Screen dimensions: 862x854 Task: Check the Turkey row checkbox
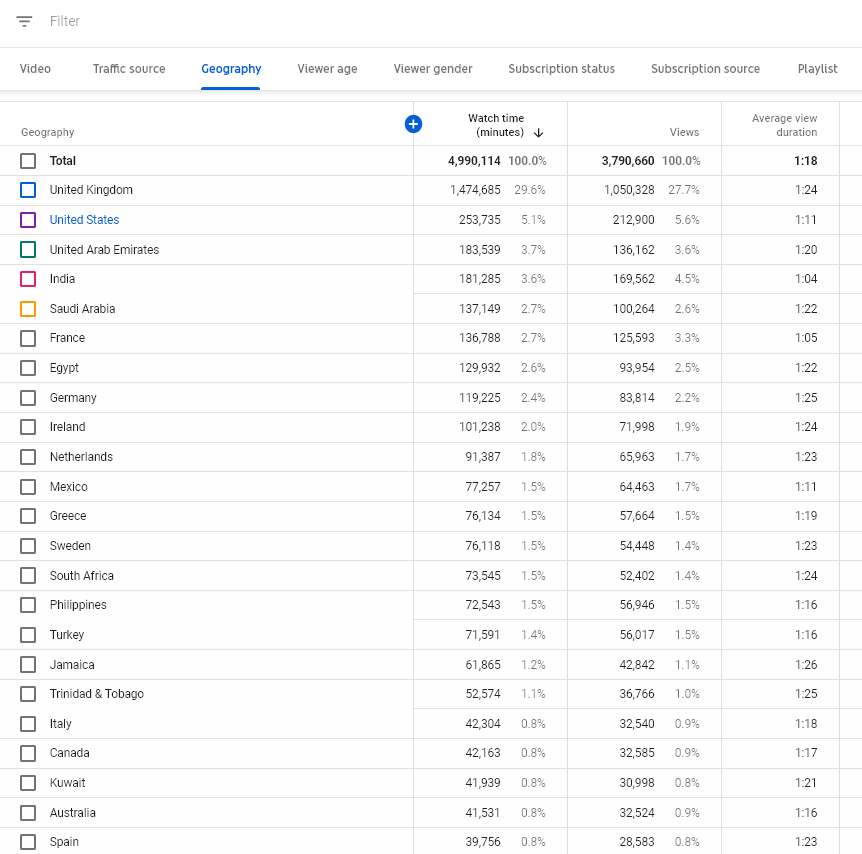pos(28,635)
